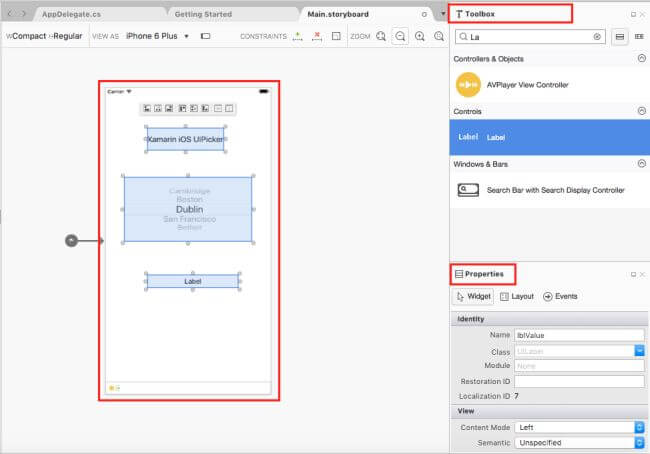The image size is (650, 454).
Task: Open the Widget properties tab
Action: pos(473,296)
